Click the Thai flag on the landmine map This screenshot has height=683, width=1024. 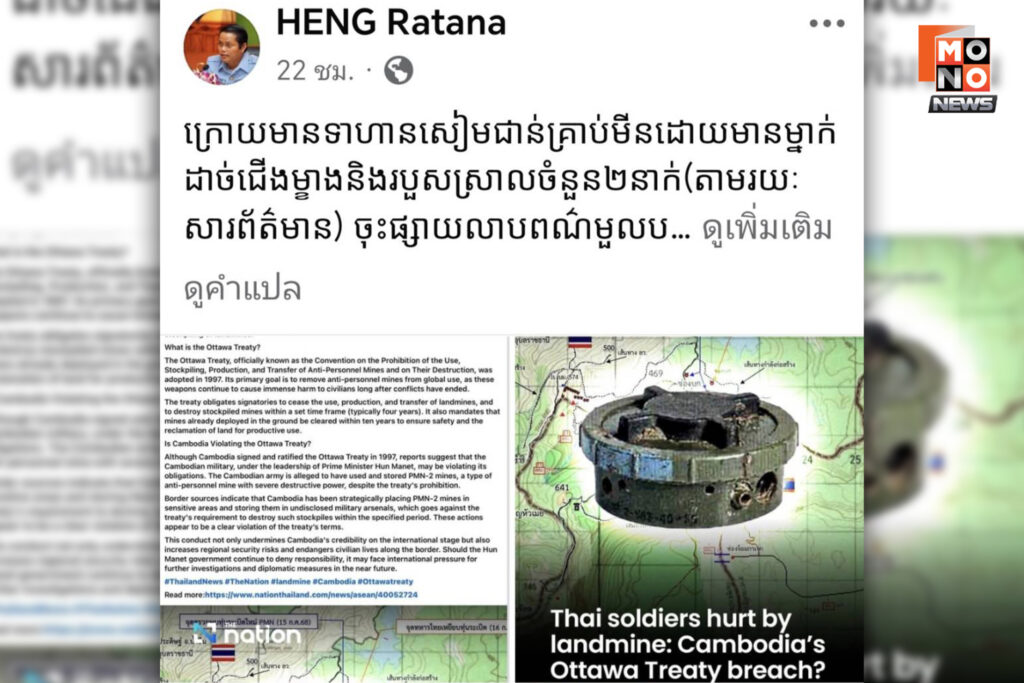579,342
